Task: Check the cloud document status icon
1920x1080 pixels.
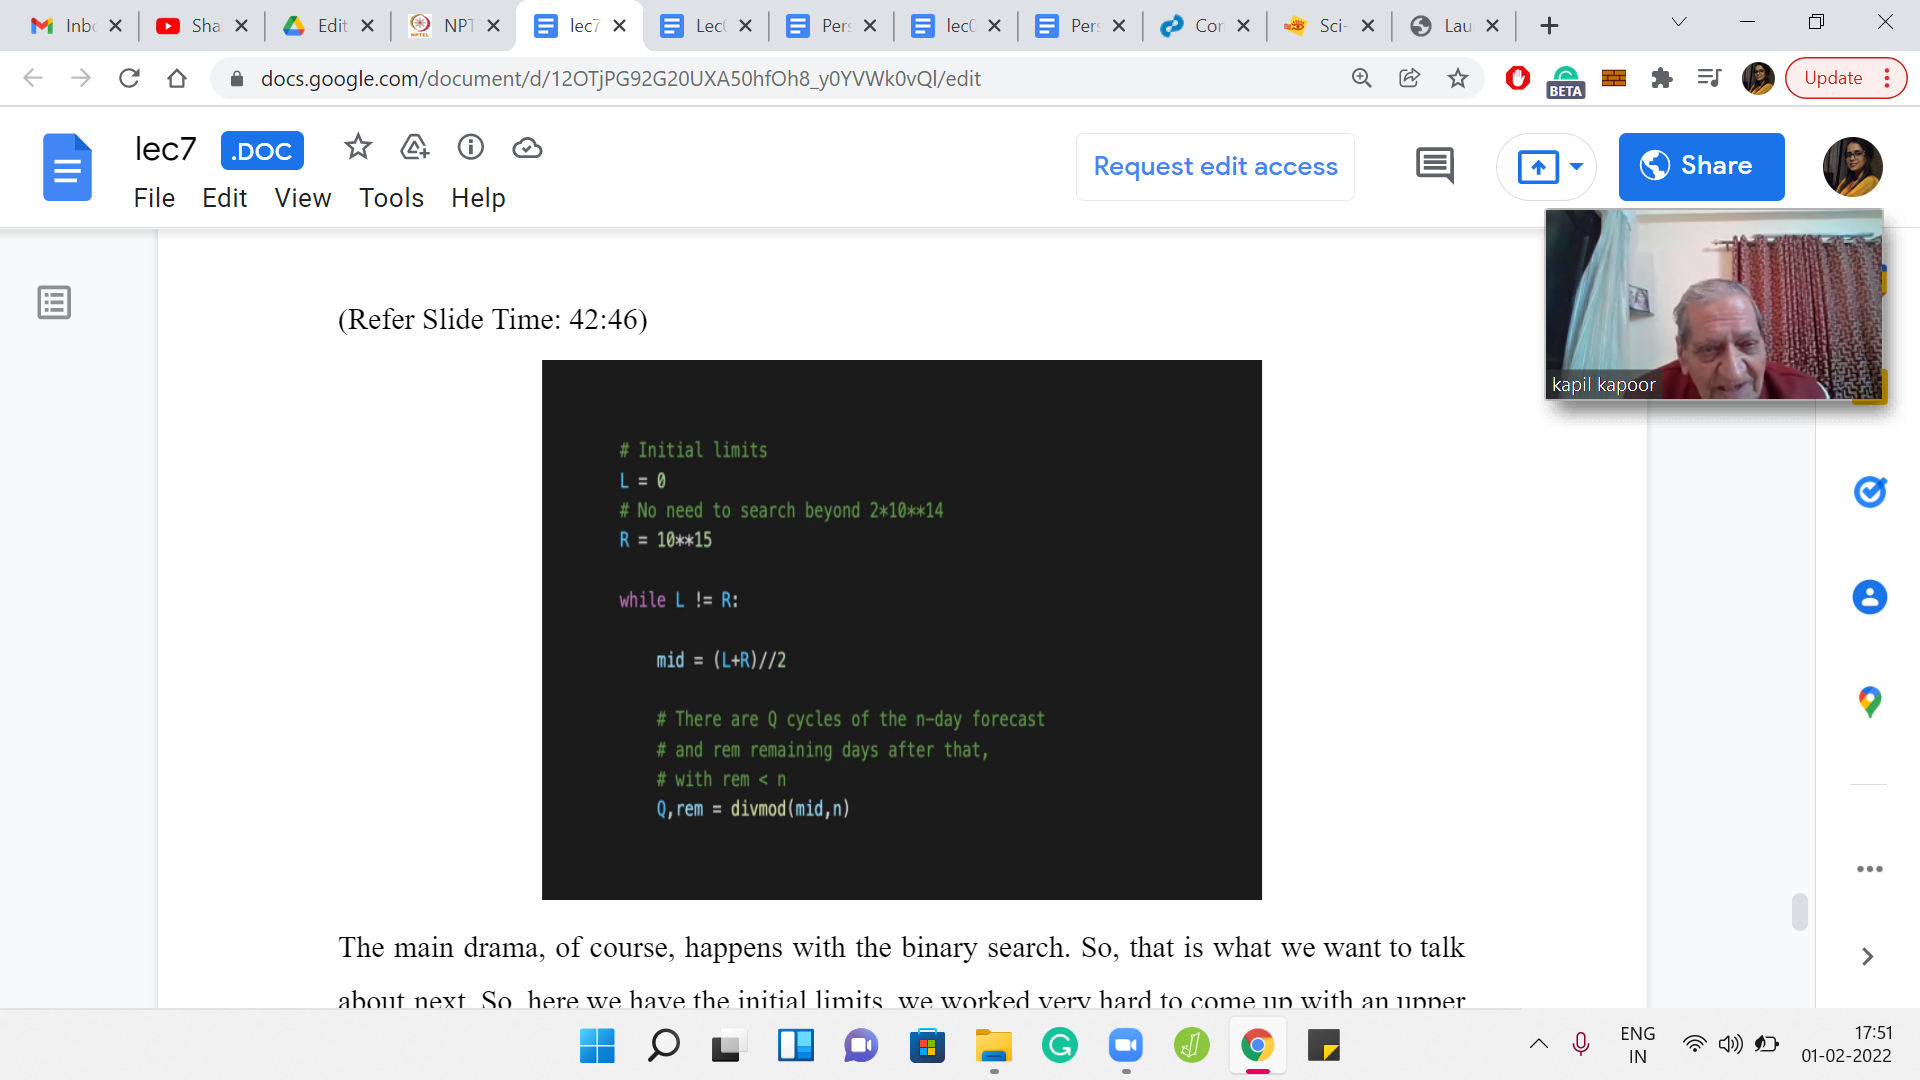Action: [527, 148]
